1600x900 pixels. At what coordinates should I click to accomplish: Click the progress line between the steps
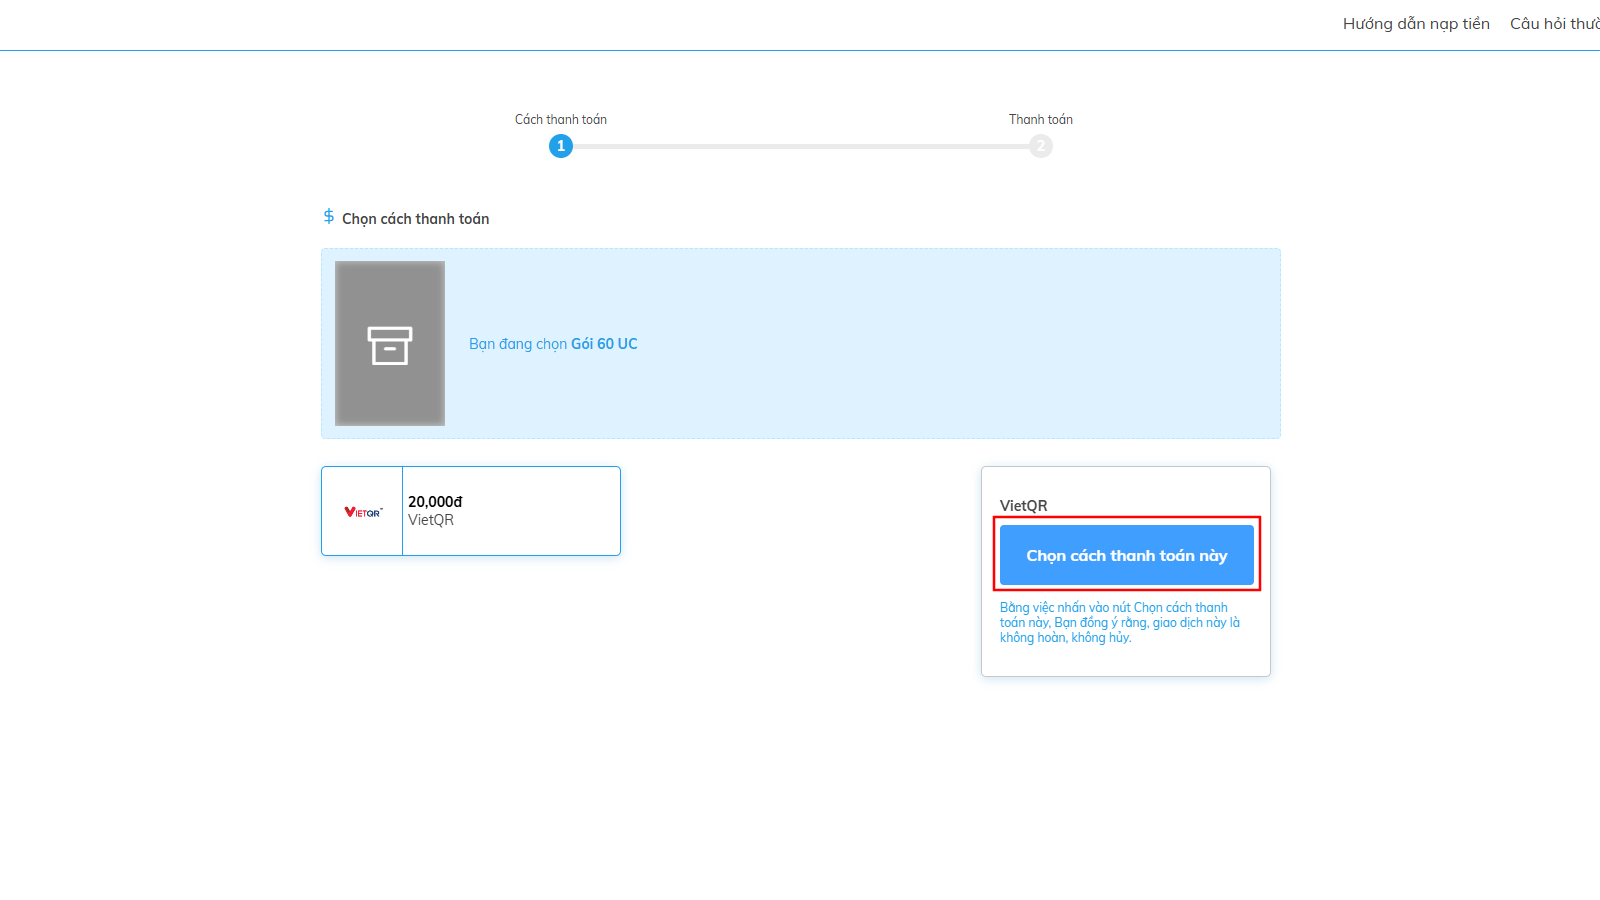(800, 146)
